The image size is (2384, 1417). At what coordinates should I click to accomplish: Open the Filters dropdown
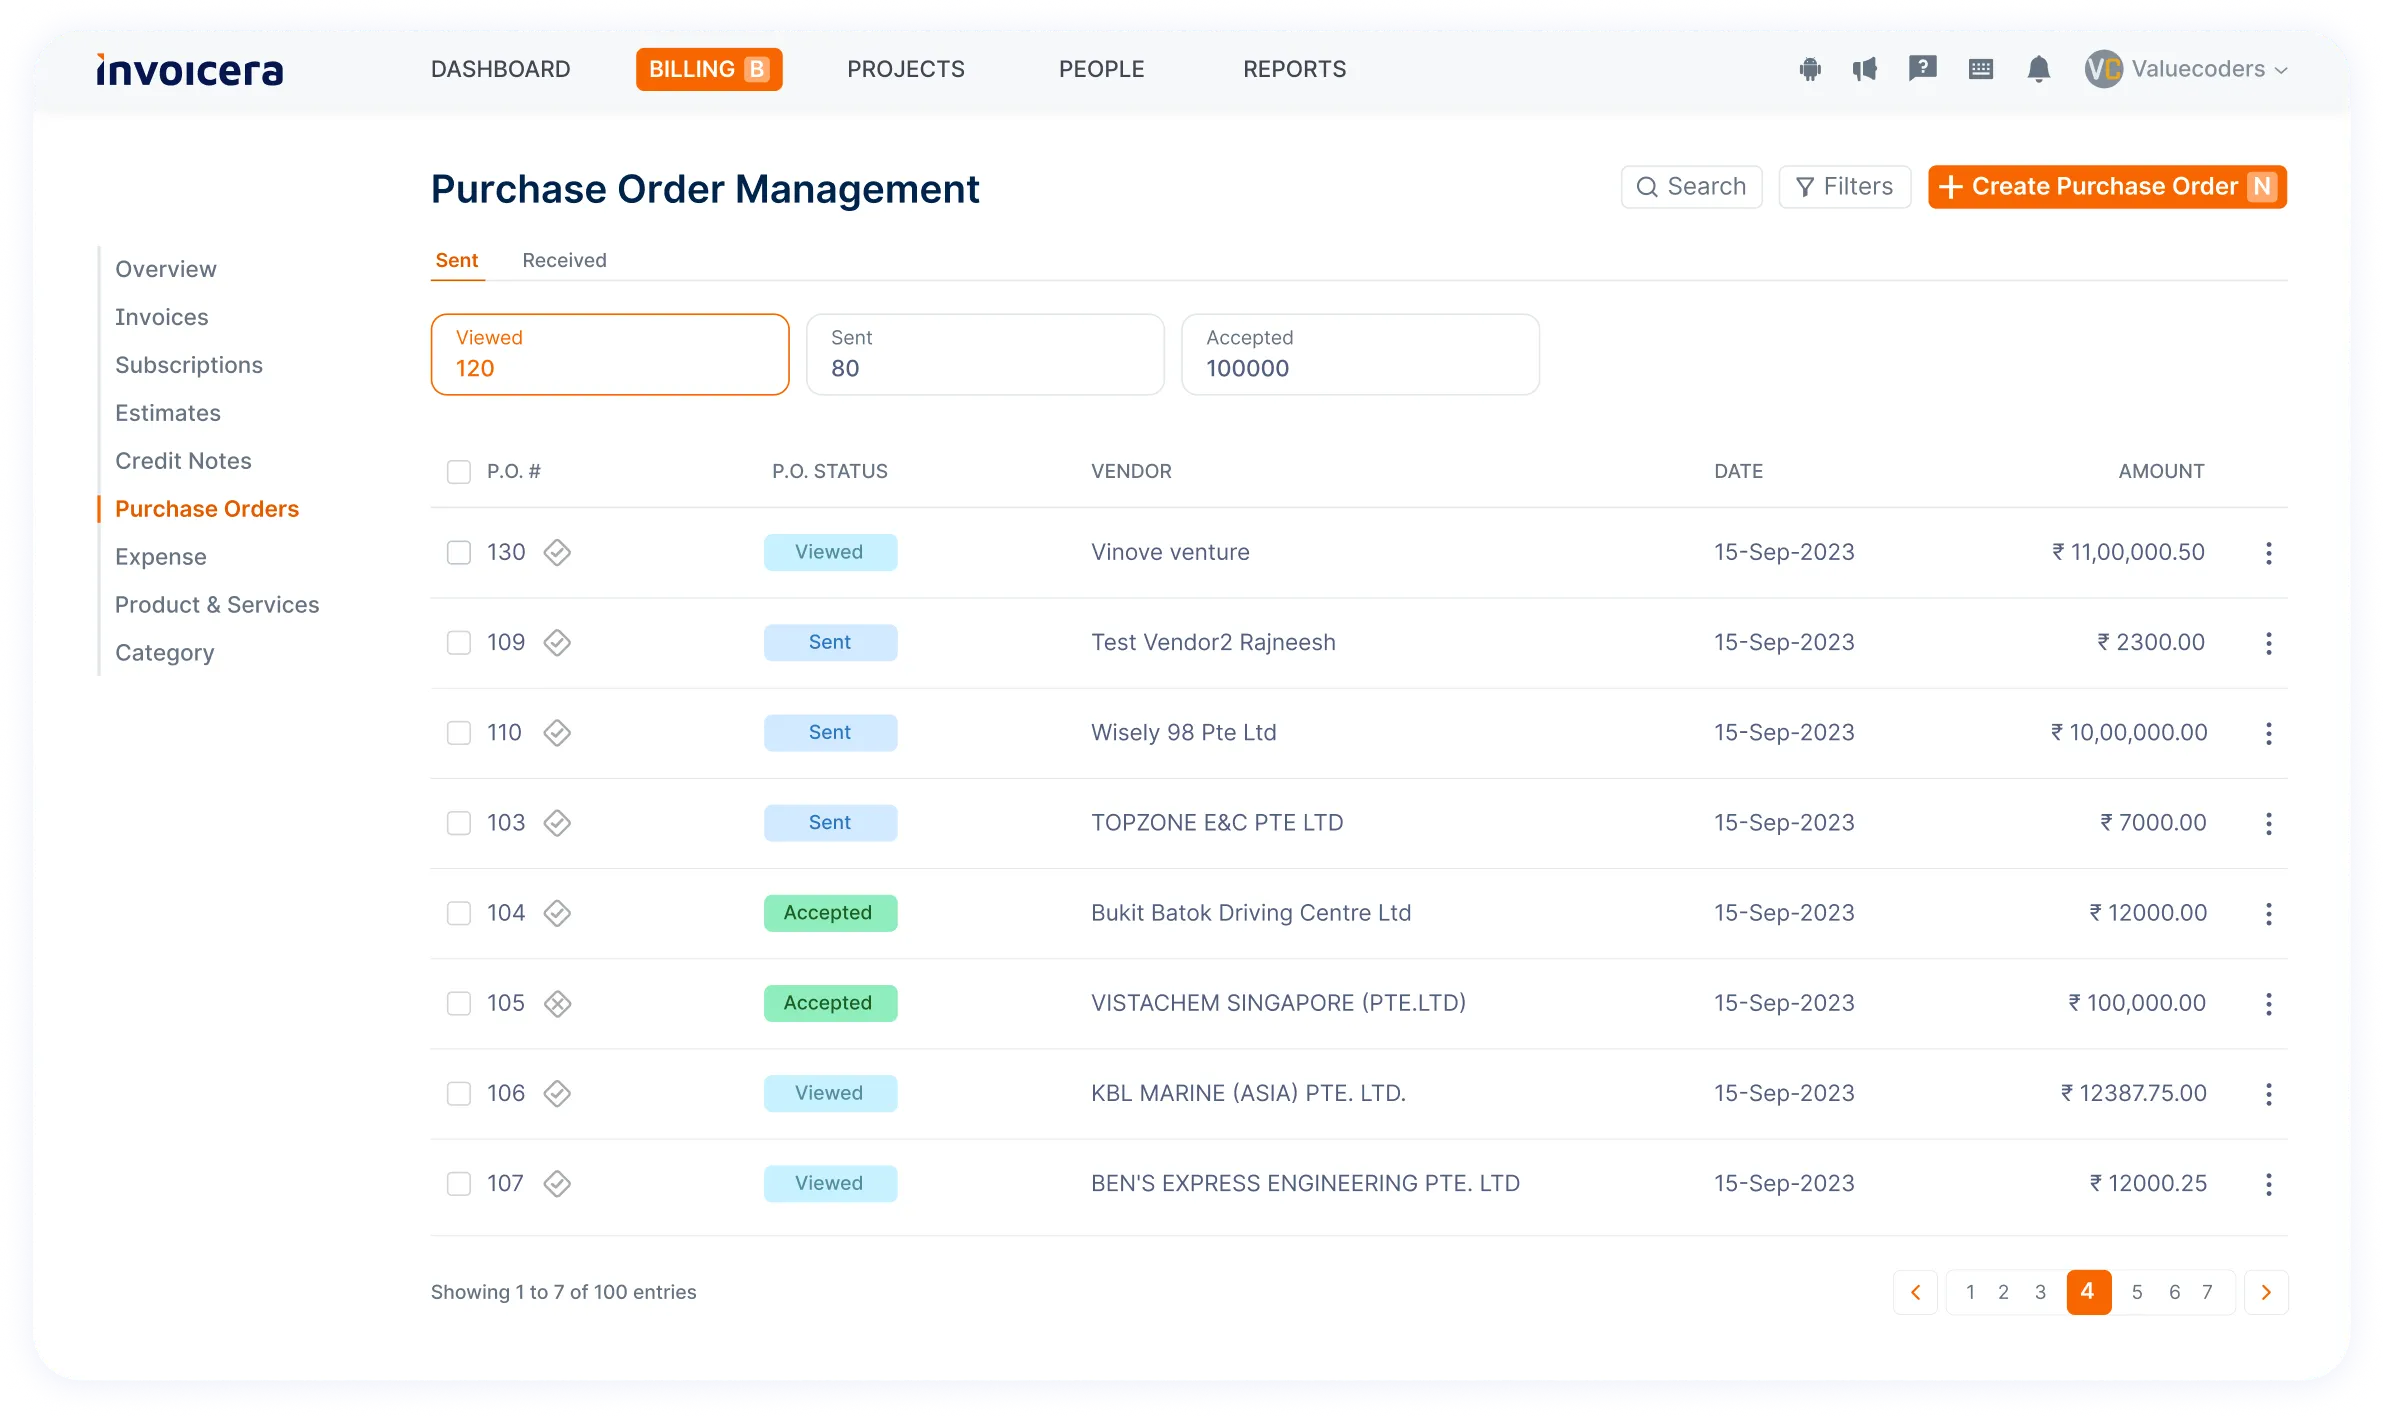coord(1844,187)
